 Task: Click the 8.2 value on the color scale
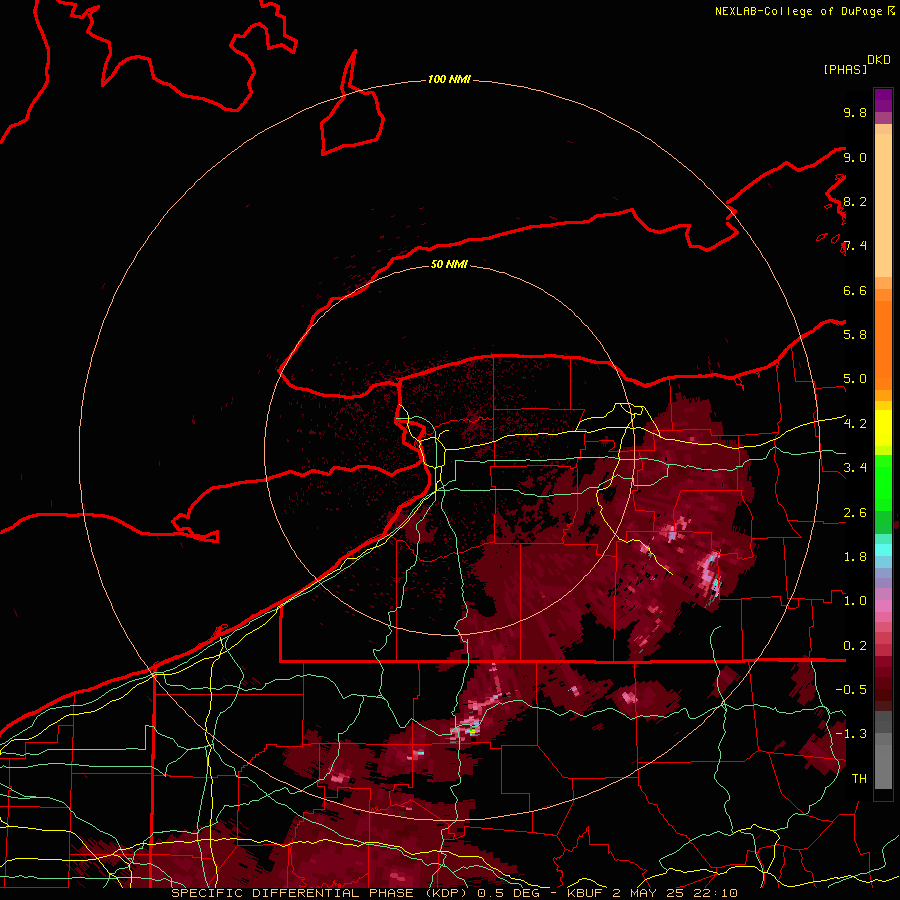[855, 201]
